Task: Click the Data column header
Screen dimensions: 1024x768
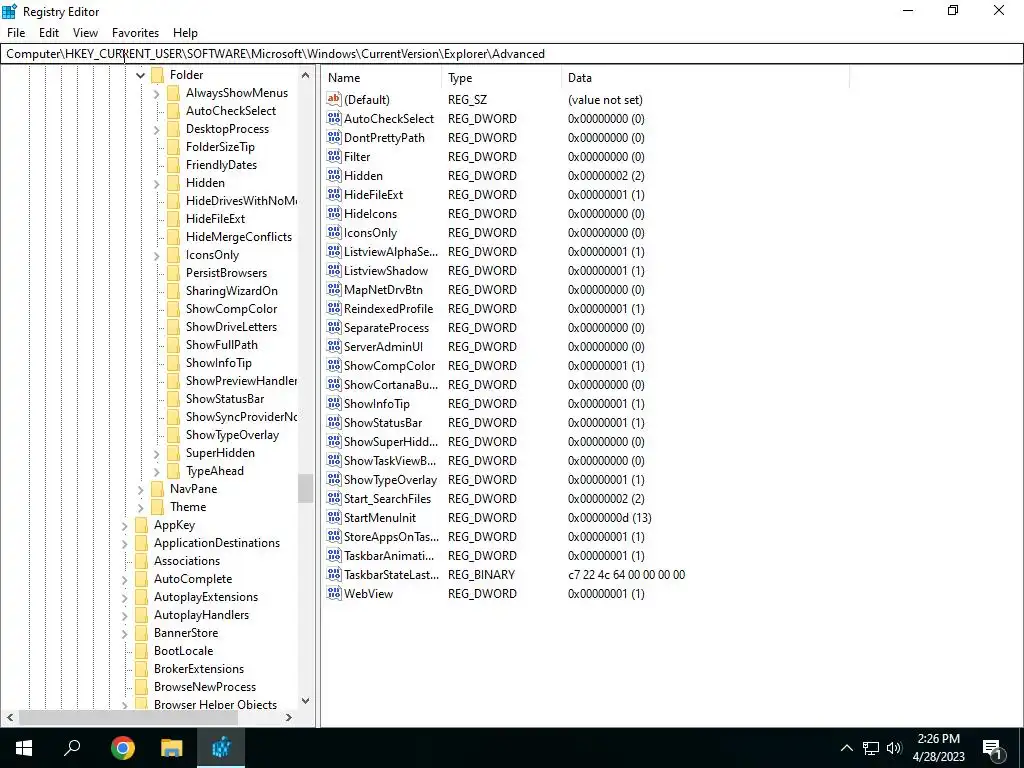Action: [x=705, y=78]
